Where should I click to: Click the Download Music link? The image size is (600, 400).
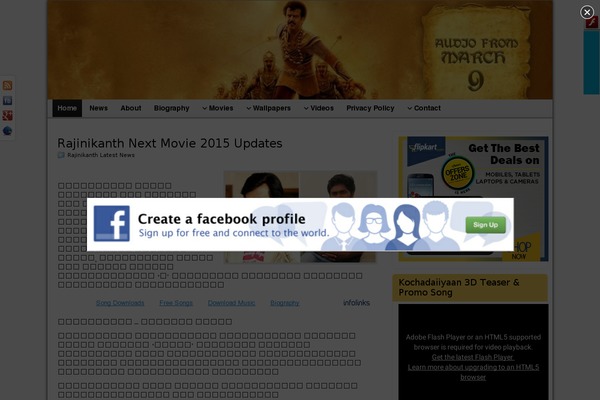231,303
